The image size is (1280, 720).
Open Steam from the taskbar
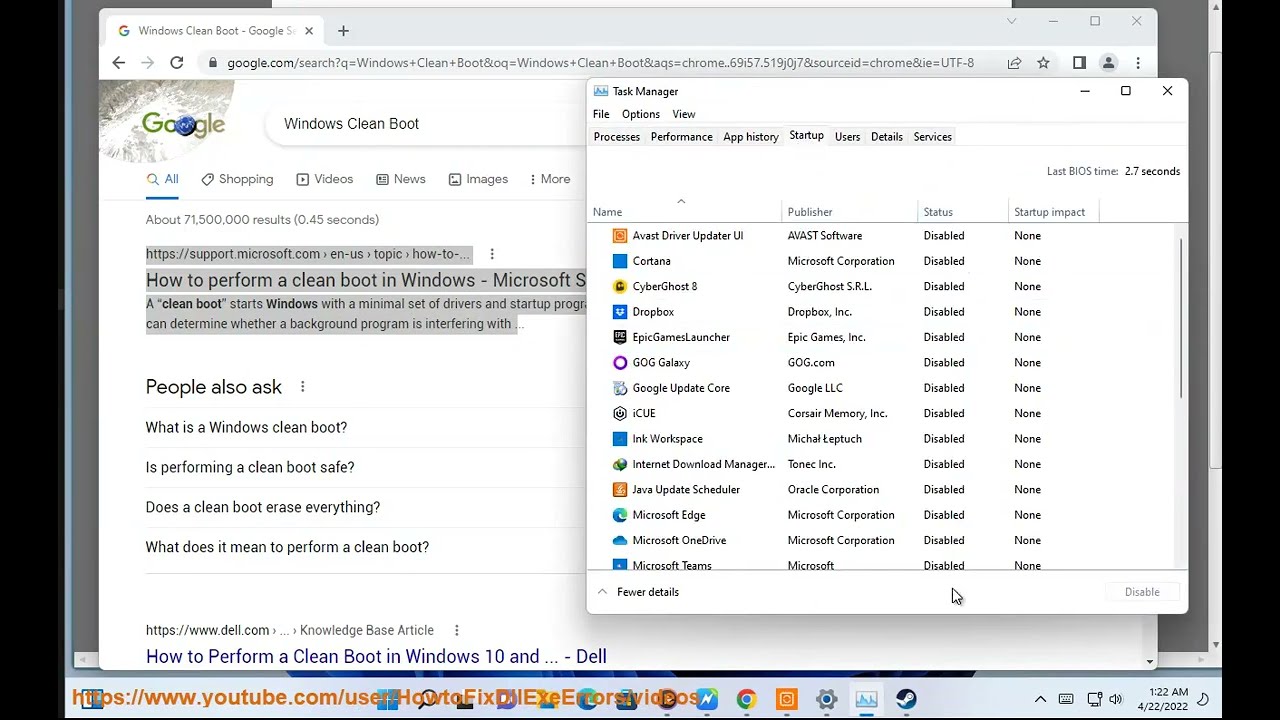(906, 699)
